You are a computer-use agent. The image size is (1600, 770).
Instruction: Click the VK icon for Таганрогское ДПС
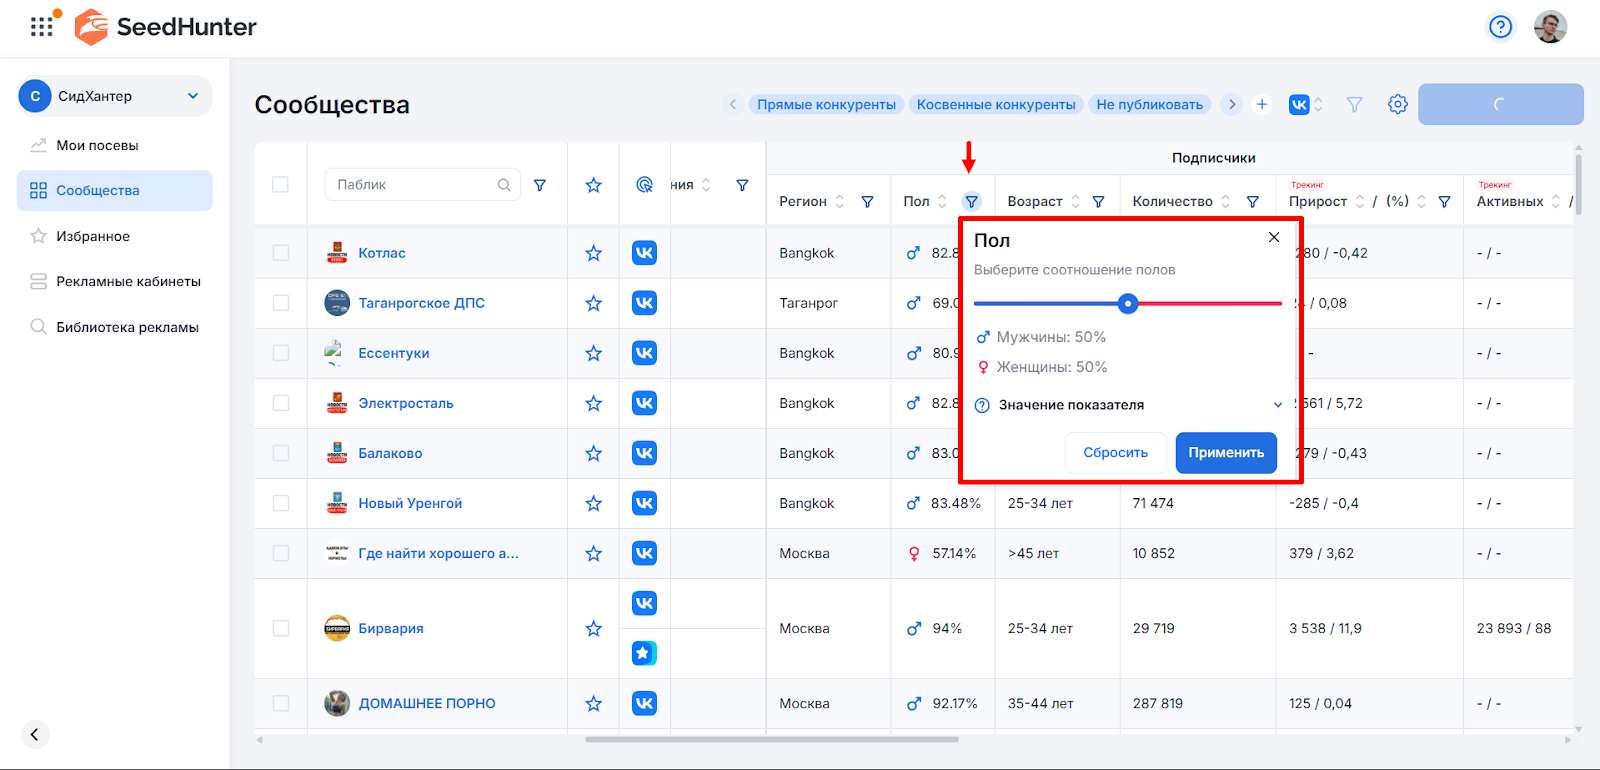[x=644, y=303]
